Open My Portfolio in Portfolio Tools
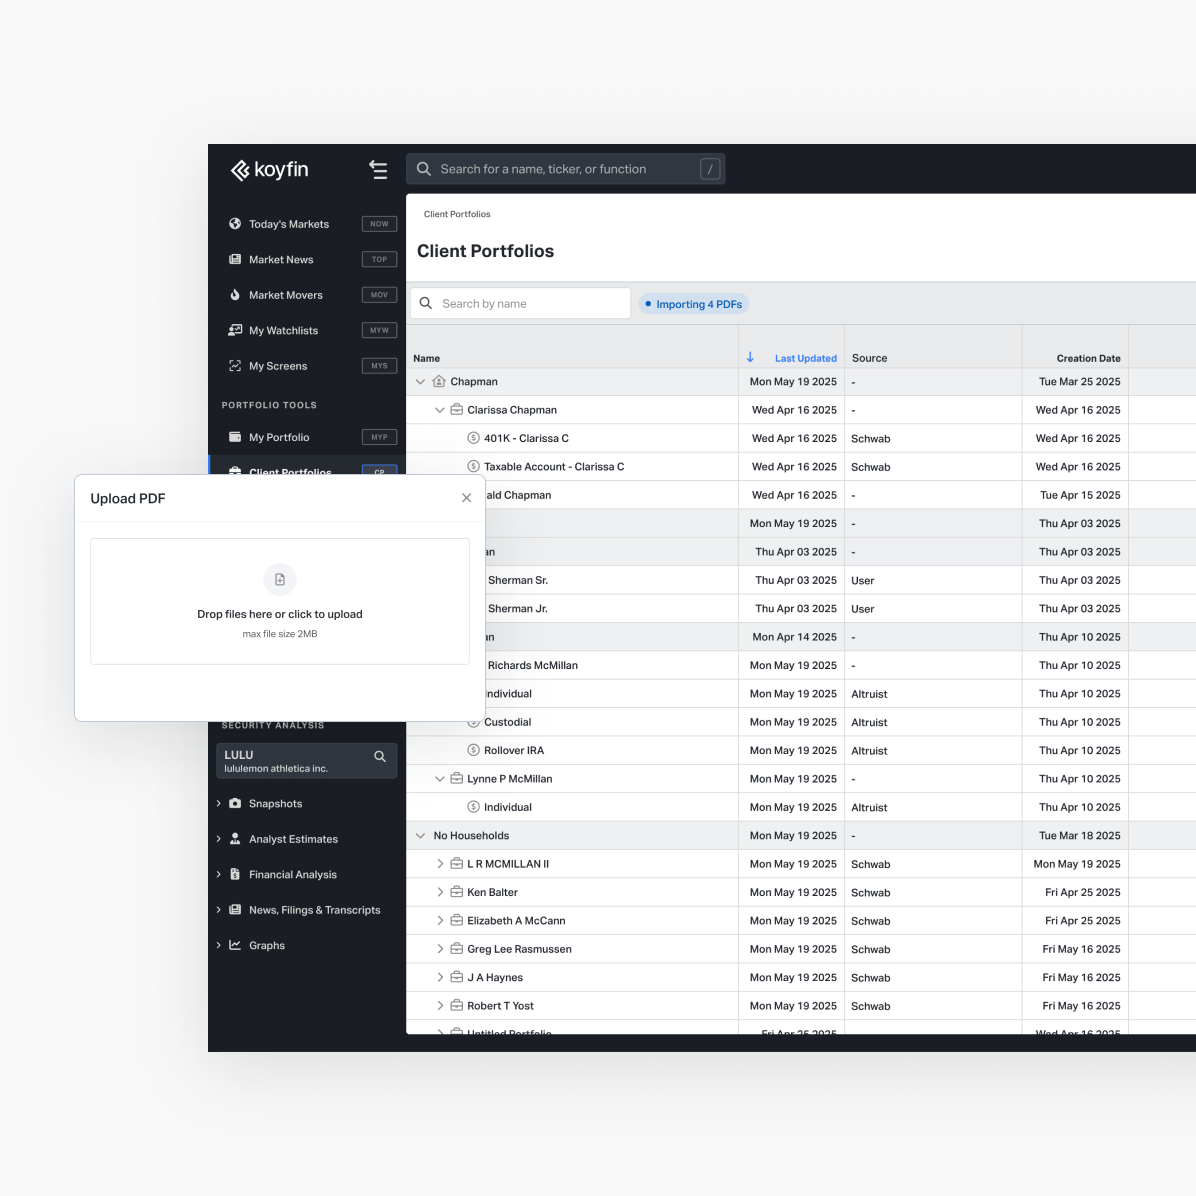1196x1196 pixels. coord(279,437)
